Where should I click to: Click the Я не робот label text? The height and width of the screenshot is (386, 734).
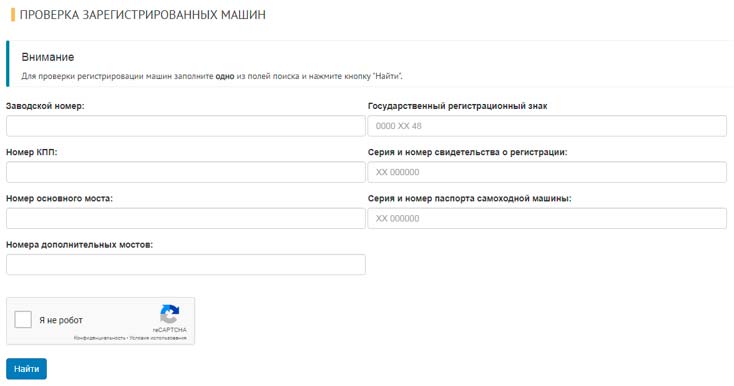[61, 320]
